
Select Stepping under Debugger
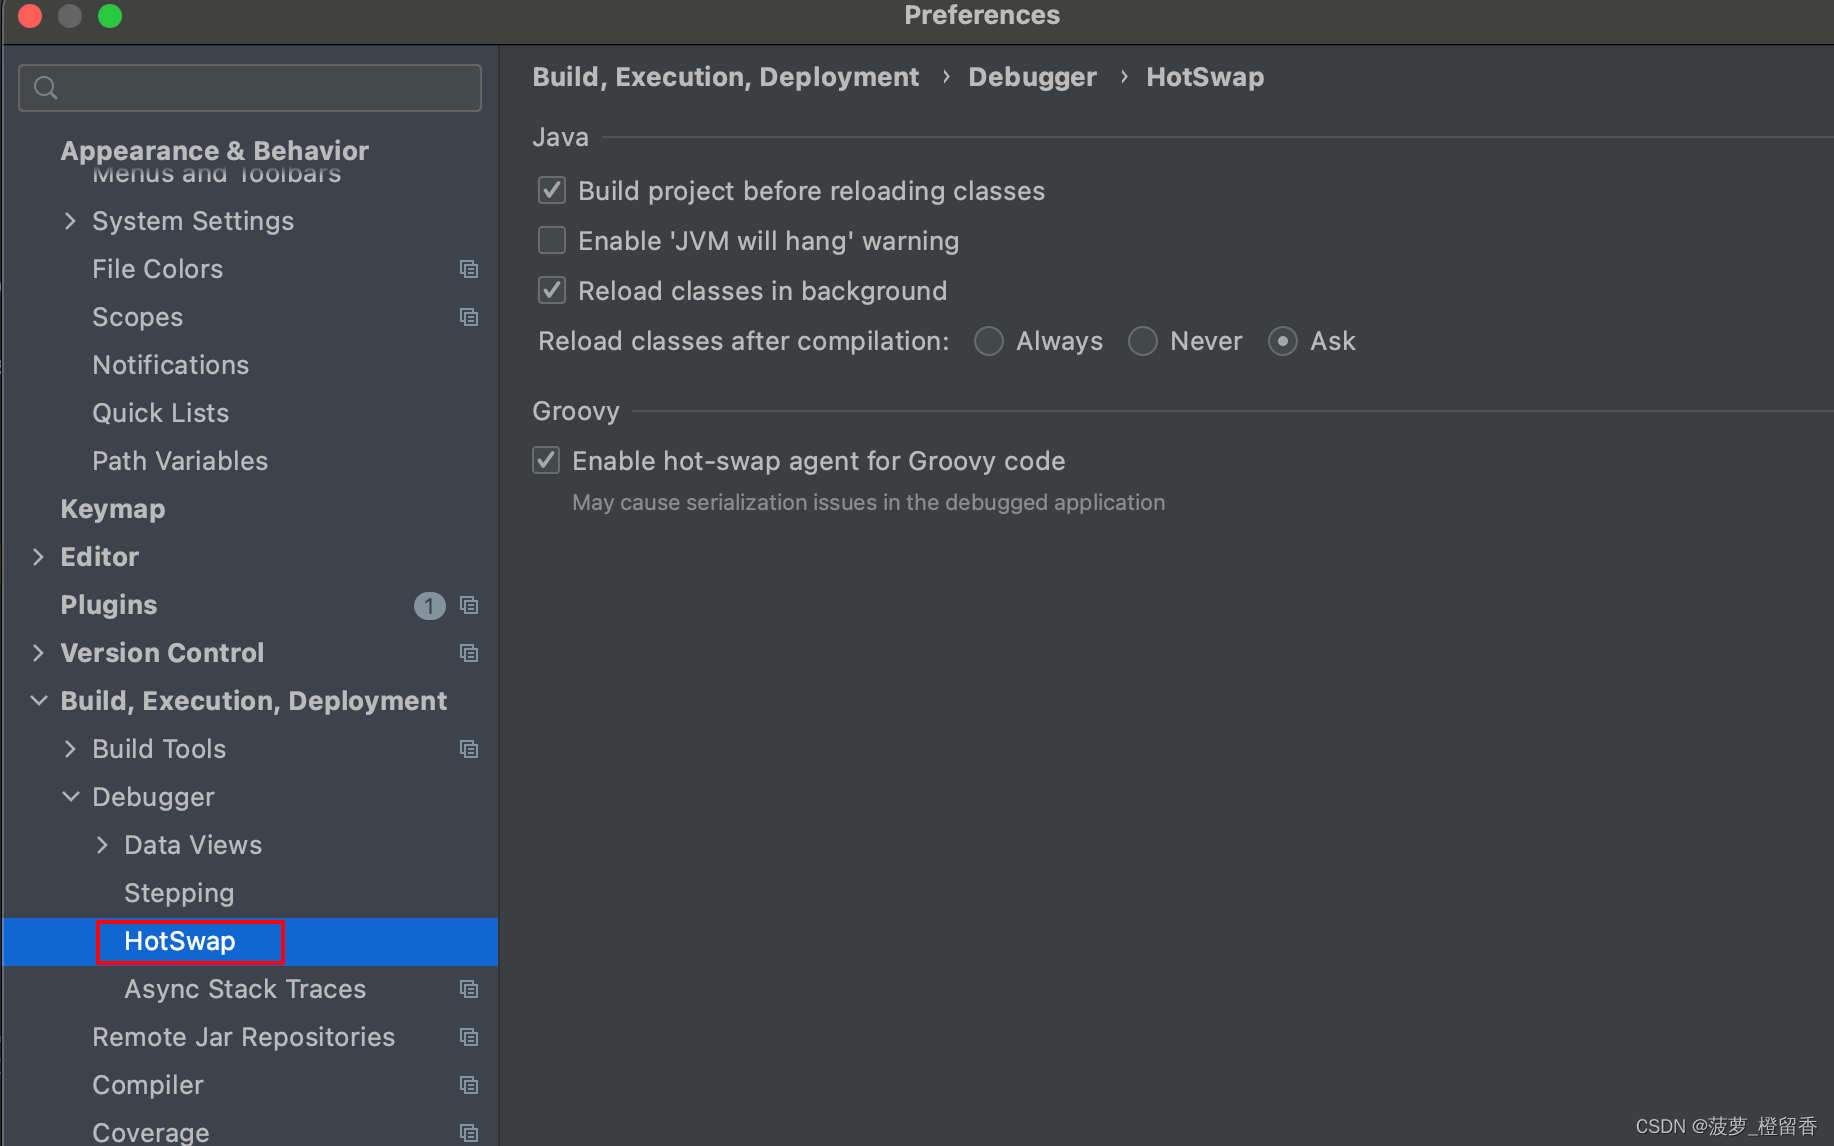pos(179,893)
